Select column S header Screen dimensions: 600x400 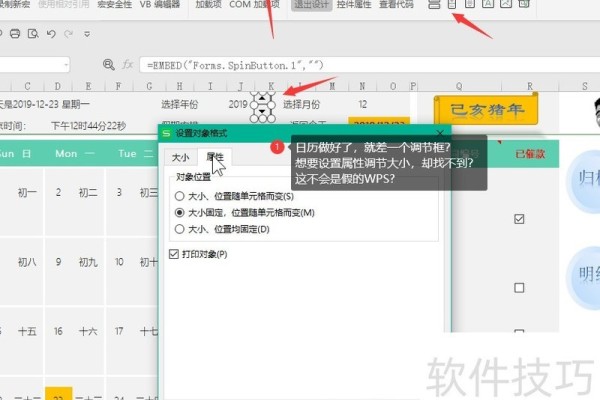coord(584,86)
